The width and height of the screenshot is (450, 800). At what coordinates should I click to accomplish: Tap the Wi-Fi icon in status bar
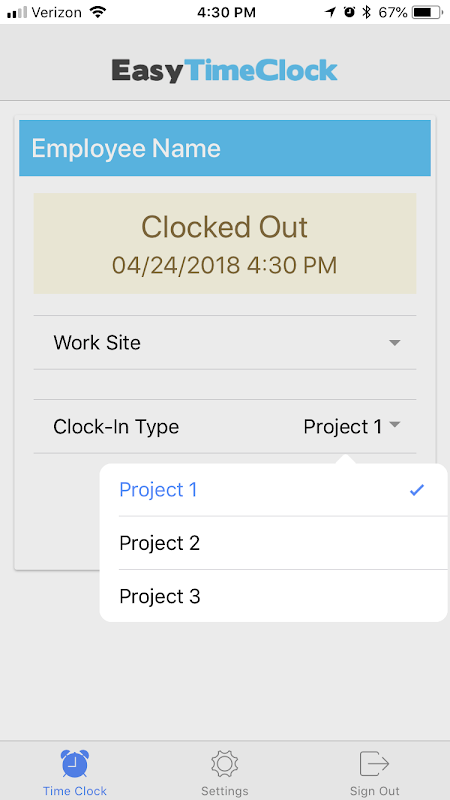click(97, 12)
